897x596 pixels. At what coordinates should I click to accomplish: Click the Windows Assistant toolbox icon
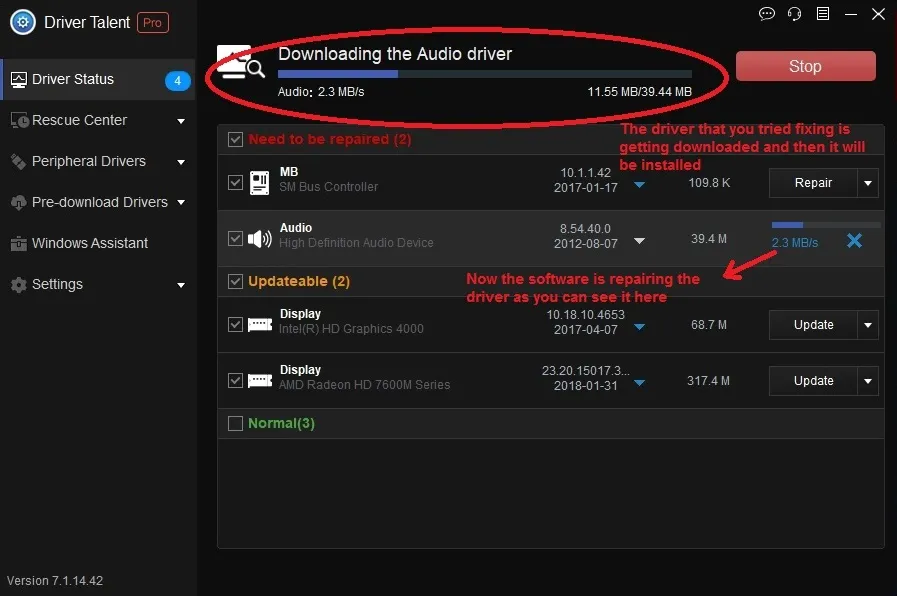[18, 244]
